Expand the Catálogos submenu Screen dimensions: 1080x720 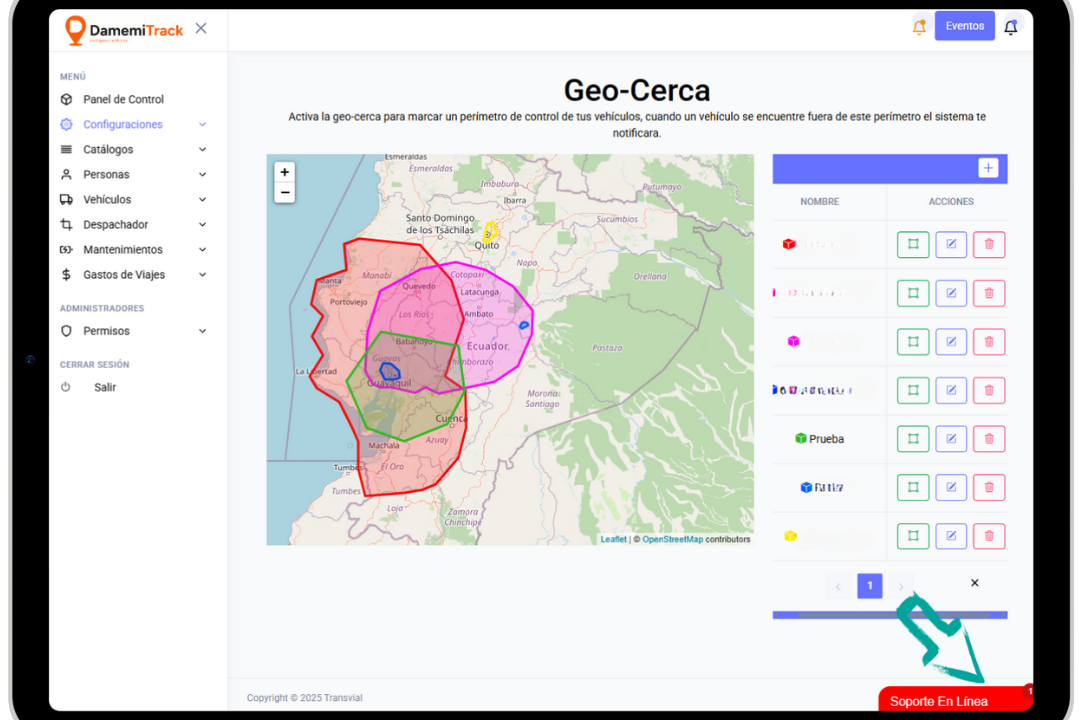click(108, 150)
